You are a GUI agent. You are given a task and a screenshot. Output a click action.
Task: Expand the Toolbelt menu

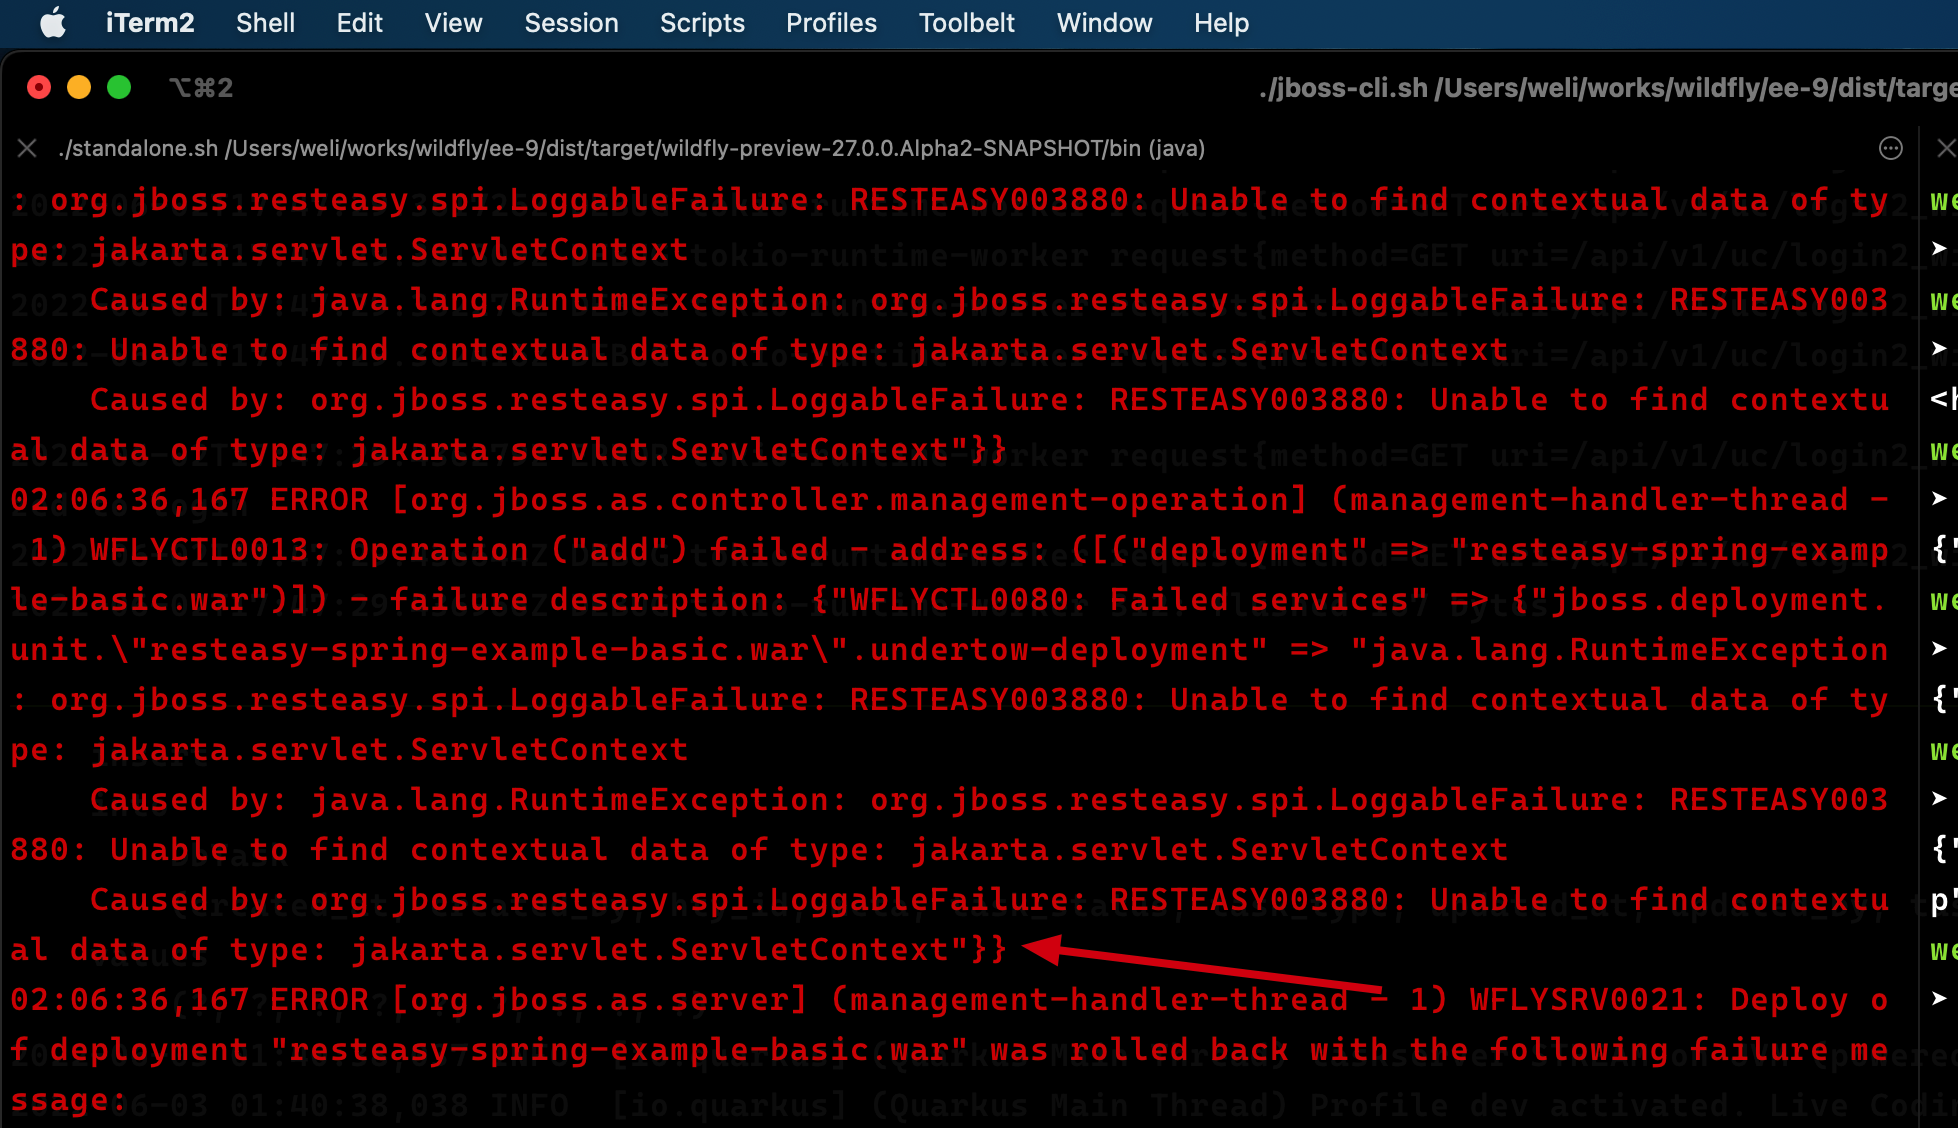pos(966,22)
